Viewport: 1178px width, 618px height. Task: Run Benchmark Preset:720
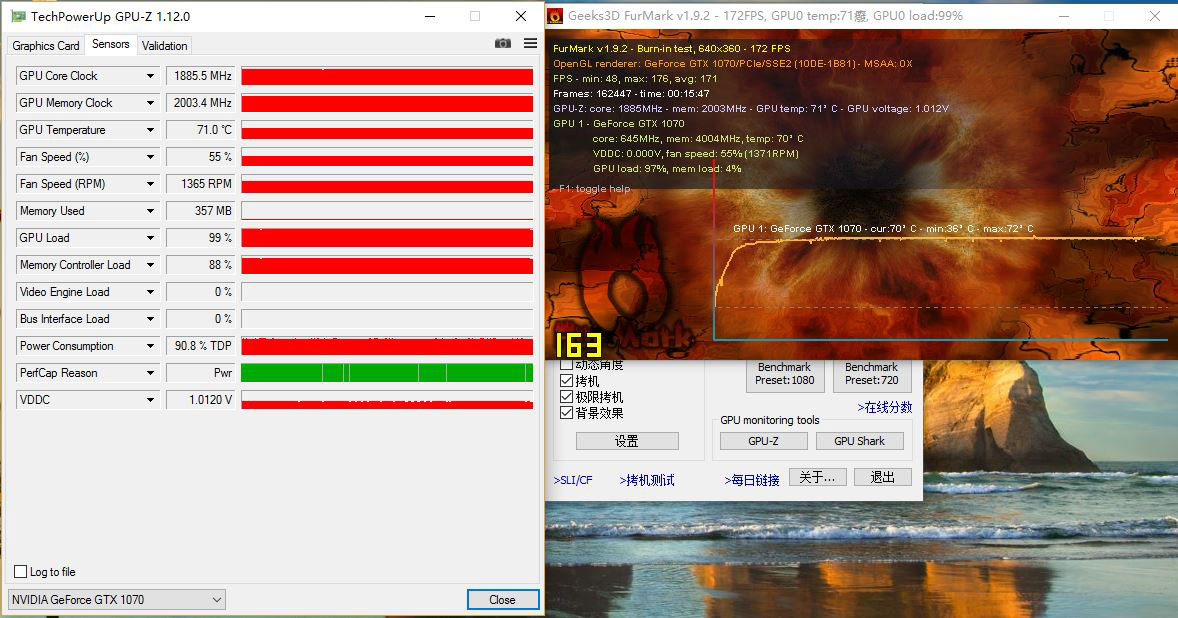871,374
